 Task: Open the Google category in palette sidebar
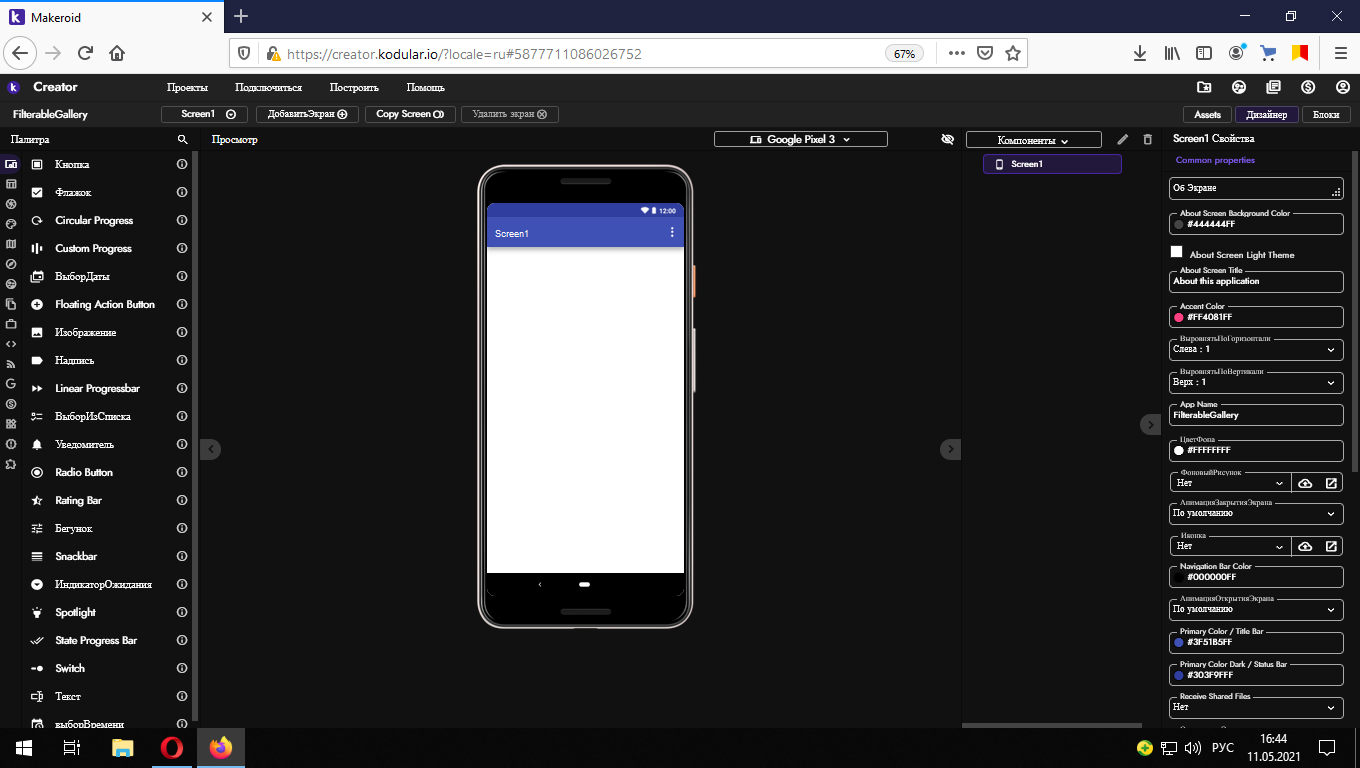pos(11,384)
